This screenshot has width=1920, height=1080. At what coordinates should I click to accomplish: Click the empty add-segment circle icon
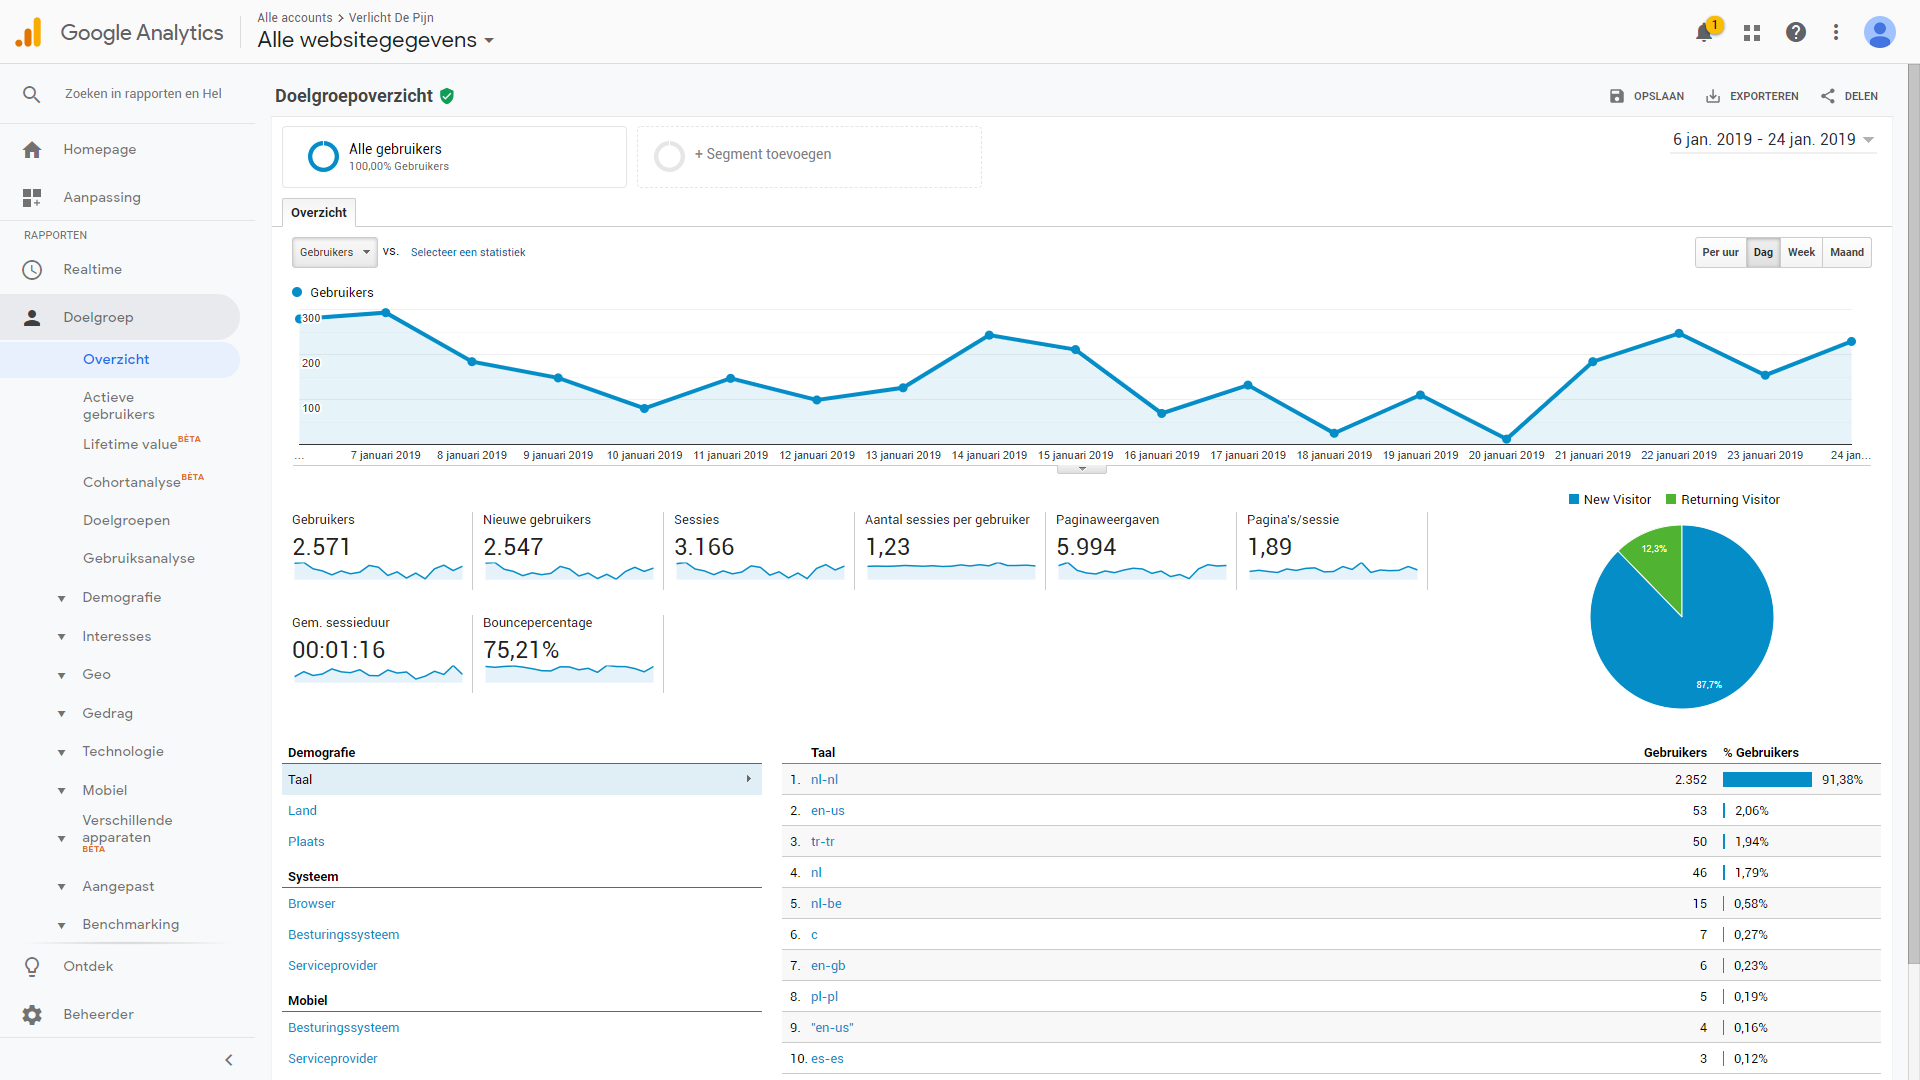click(x=669, y=157)
